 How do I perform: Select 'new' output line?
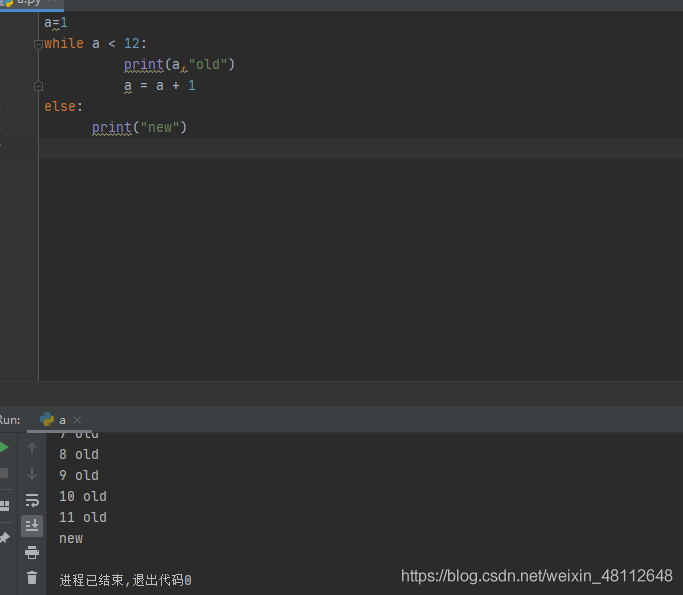(71, 538)
